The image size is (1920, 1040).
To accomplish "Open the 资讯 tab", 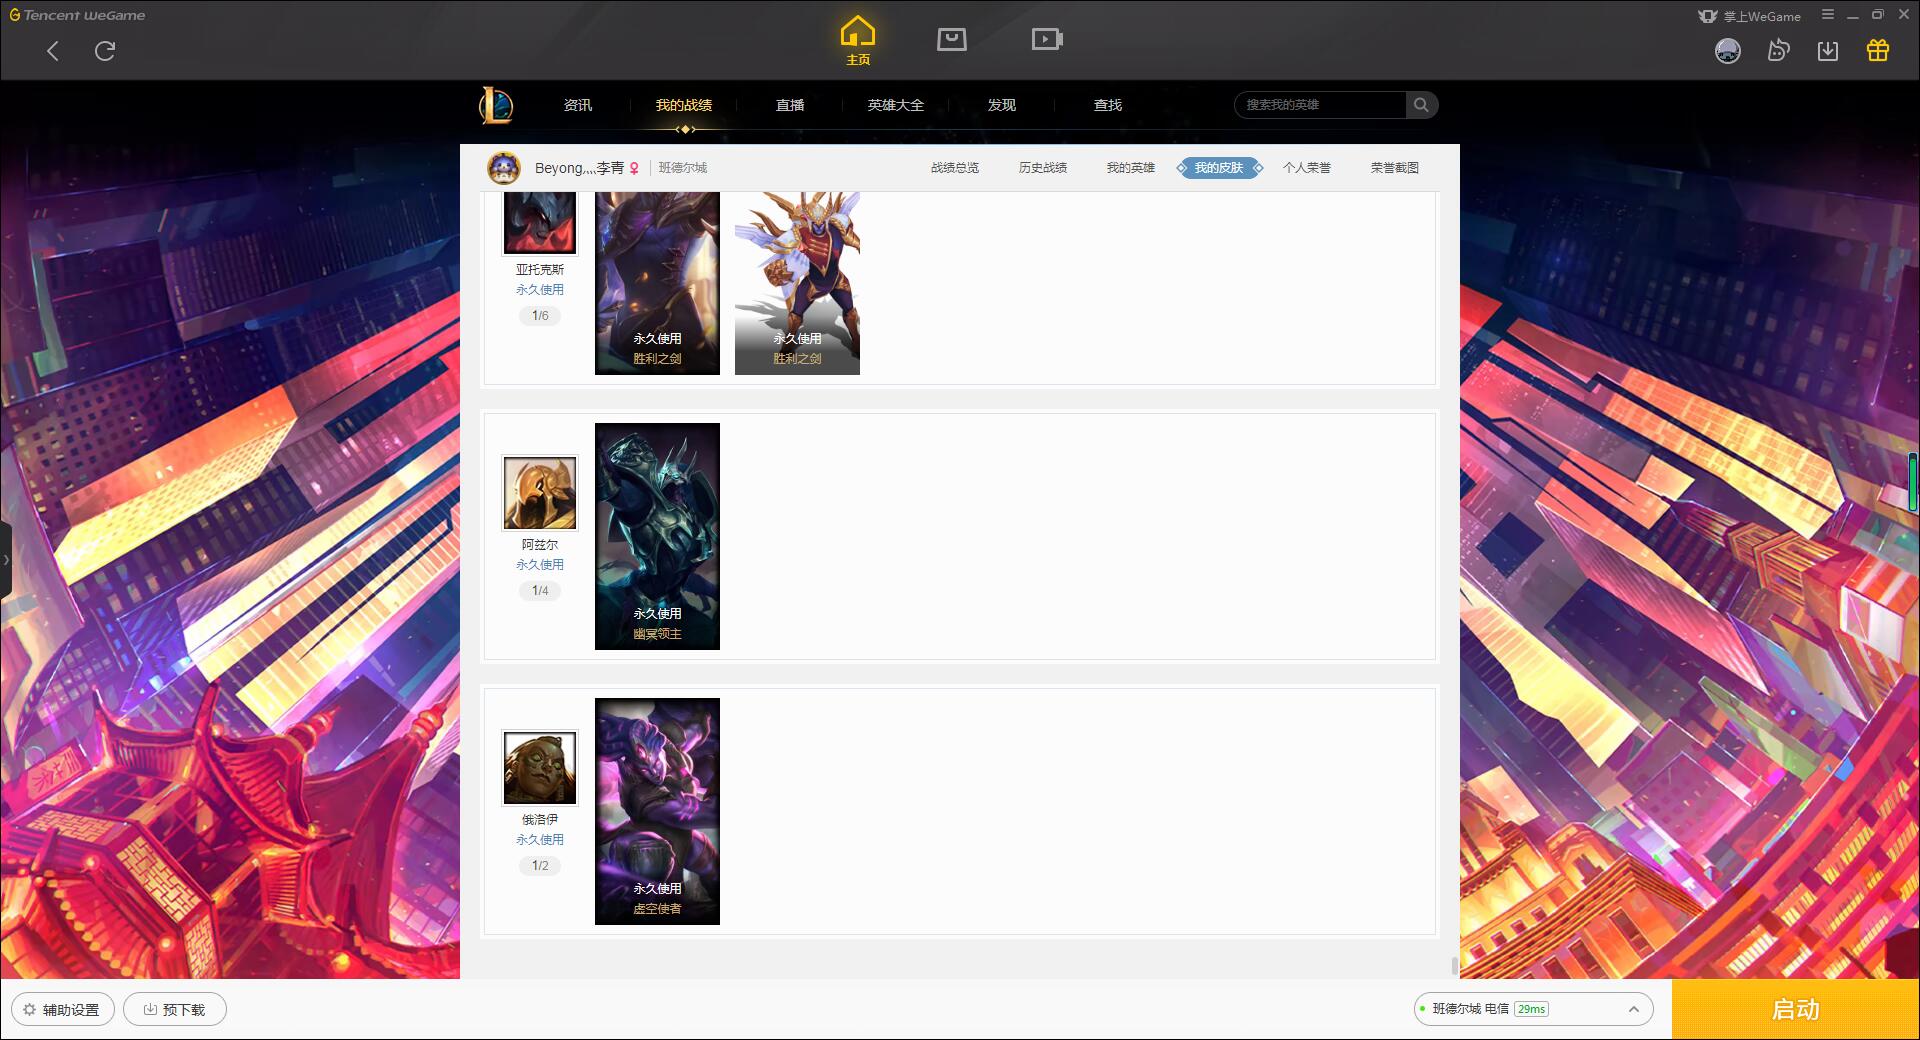I will [577, 105].
